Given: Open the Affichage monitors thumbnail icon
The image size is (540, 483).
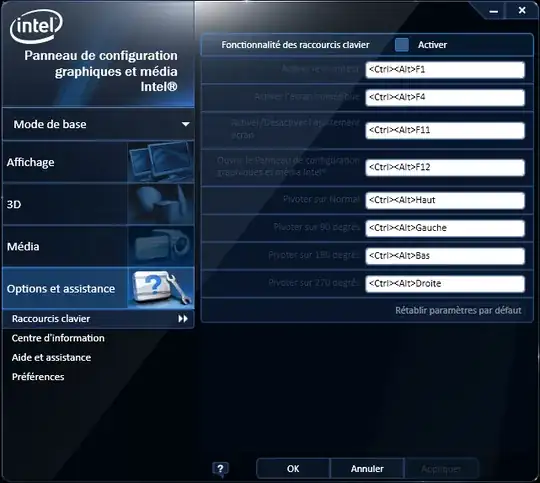Looking at the screenshot, I should tap(161, 161).
